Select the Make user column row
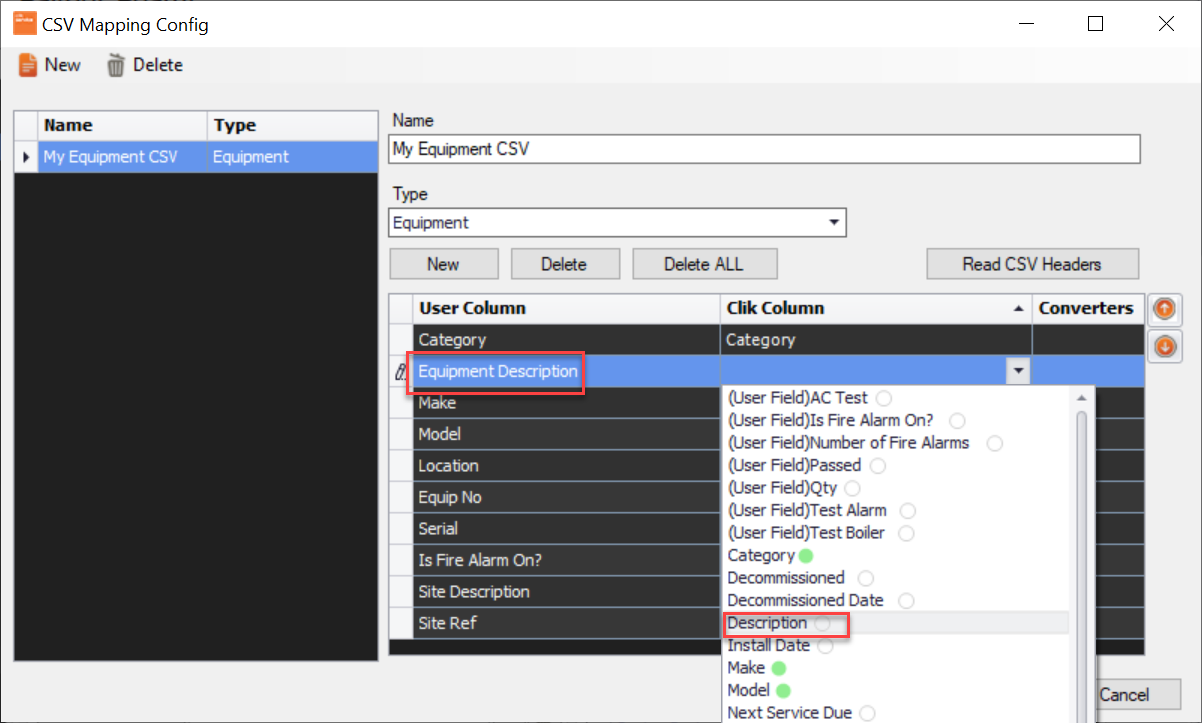 click(x=566, y=403)
